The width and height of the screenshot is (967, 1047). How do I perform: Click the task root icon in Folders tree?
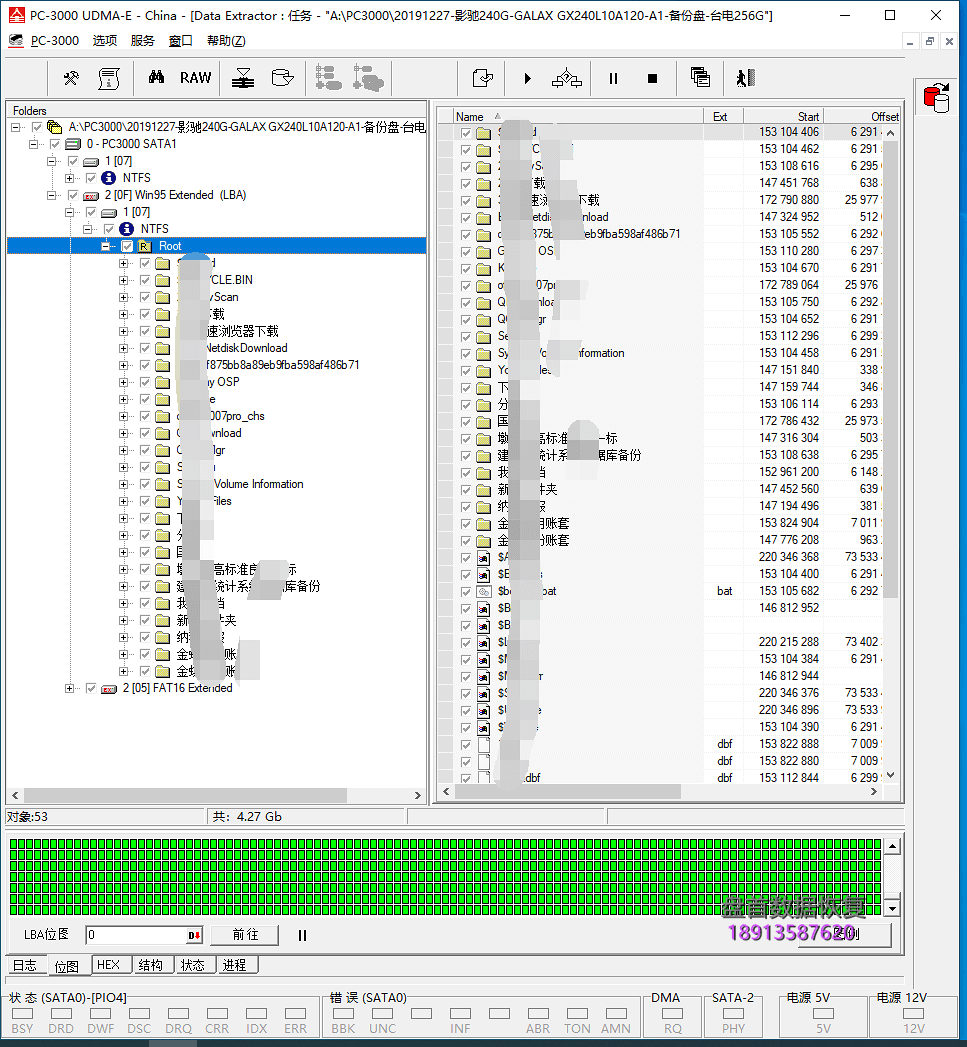pos(55,127)
